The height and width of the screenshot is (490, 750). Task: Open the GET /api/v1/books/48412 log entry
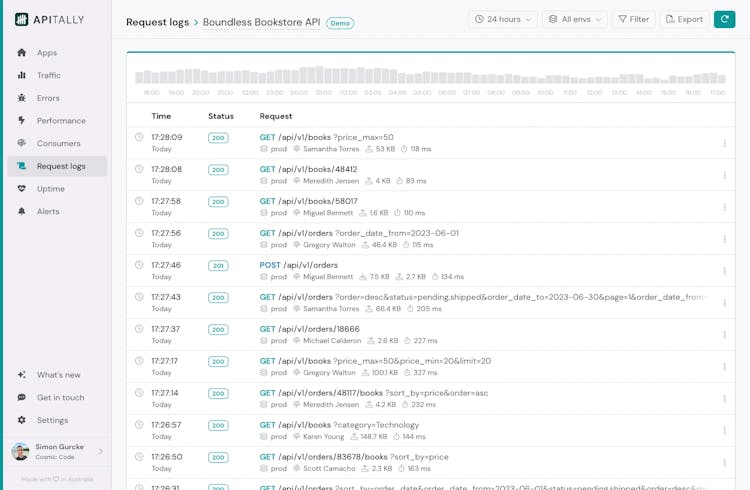[x=308, y=169]
